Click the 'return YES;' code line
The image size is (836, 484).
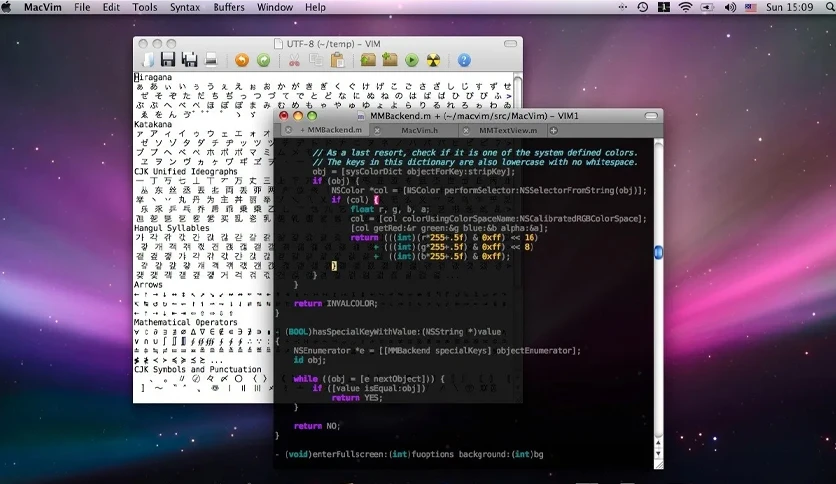coord(357,398)
